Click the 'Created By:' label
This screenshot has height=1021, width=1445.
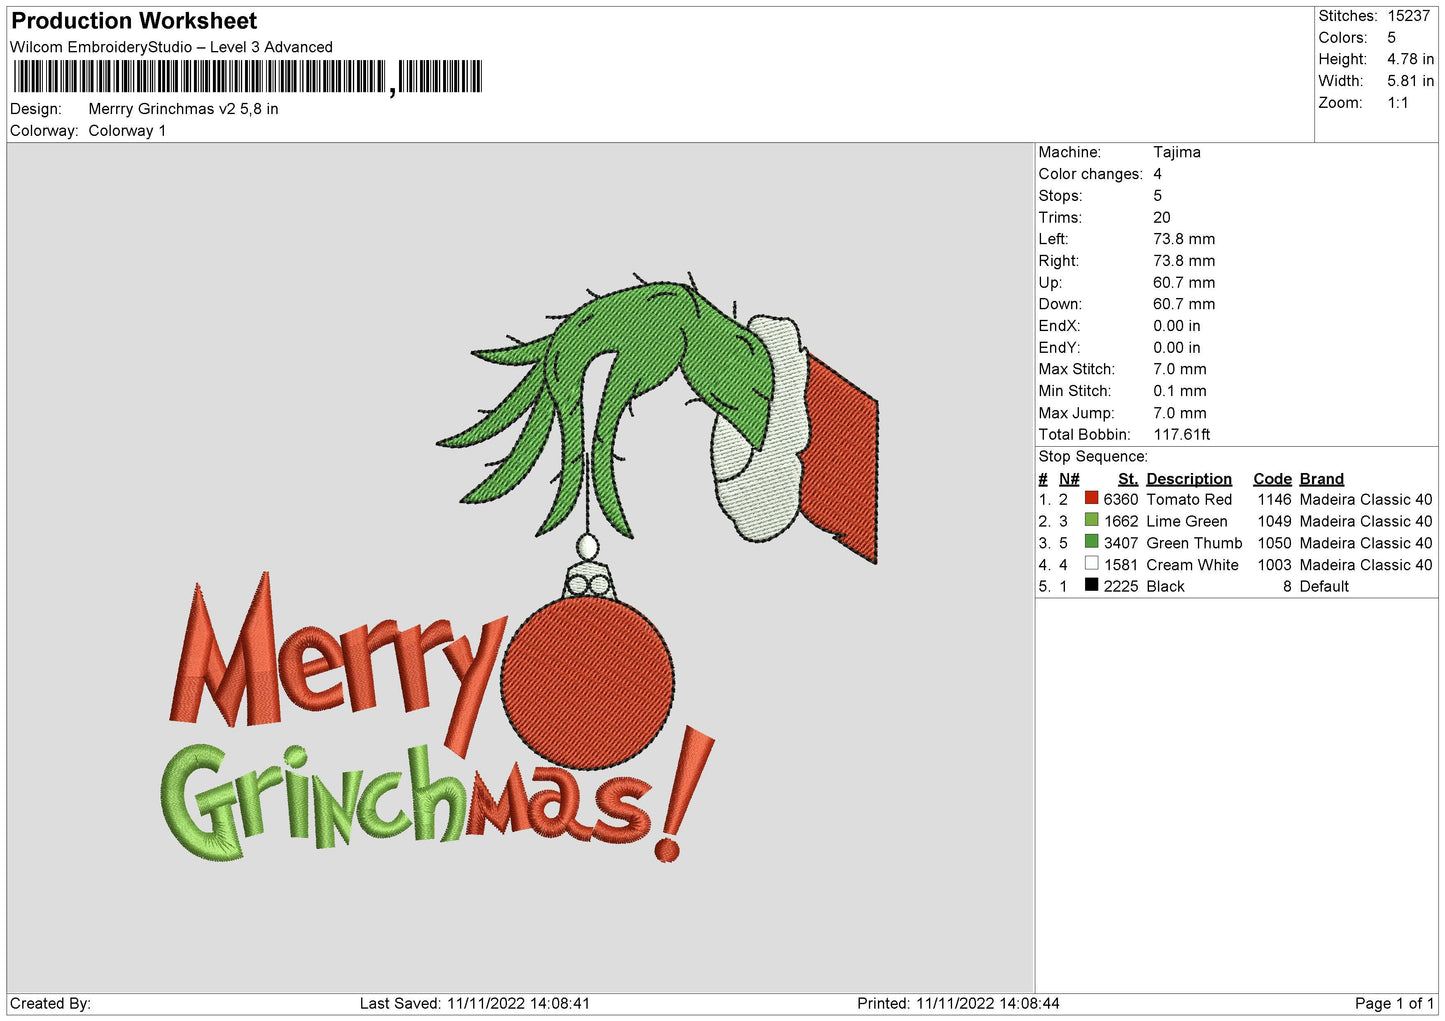click(50, 1003)
